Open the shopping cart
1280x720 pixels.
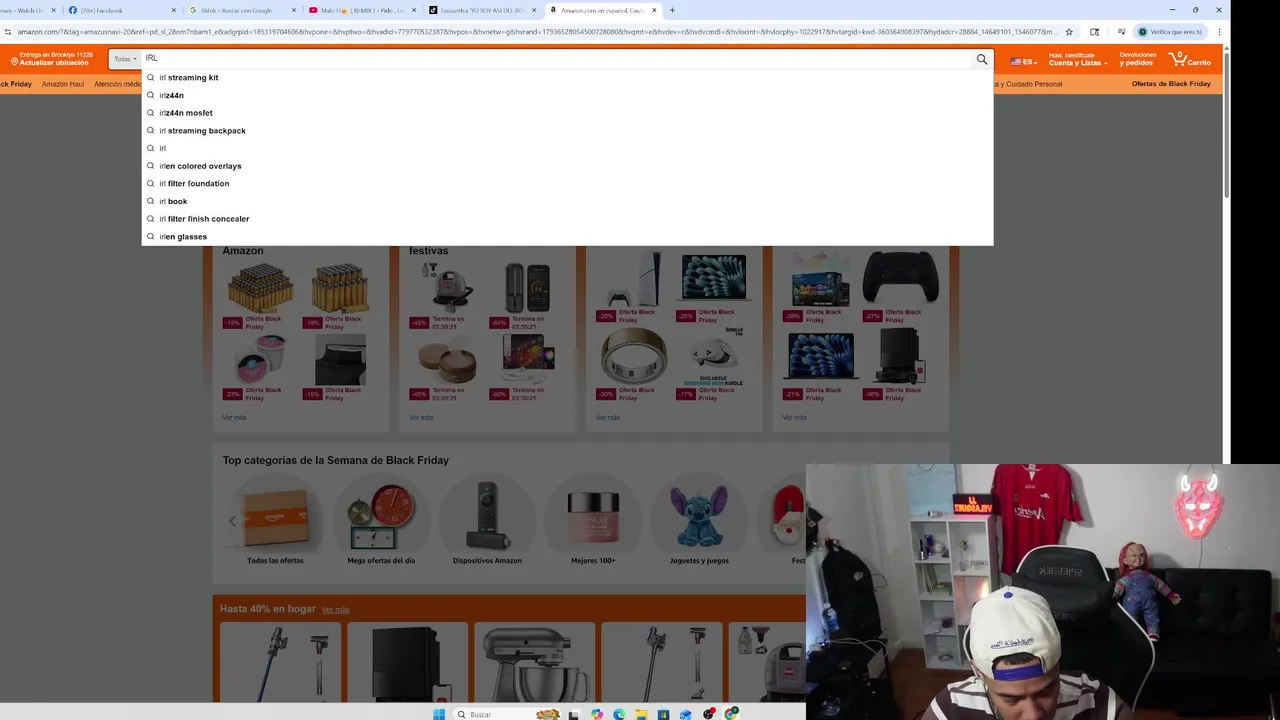(1190, 59)
